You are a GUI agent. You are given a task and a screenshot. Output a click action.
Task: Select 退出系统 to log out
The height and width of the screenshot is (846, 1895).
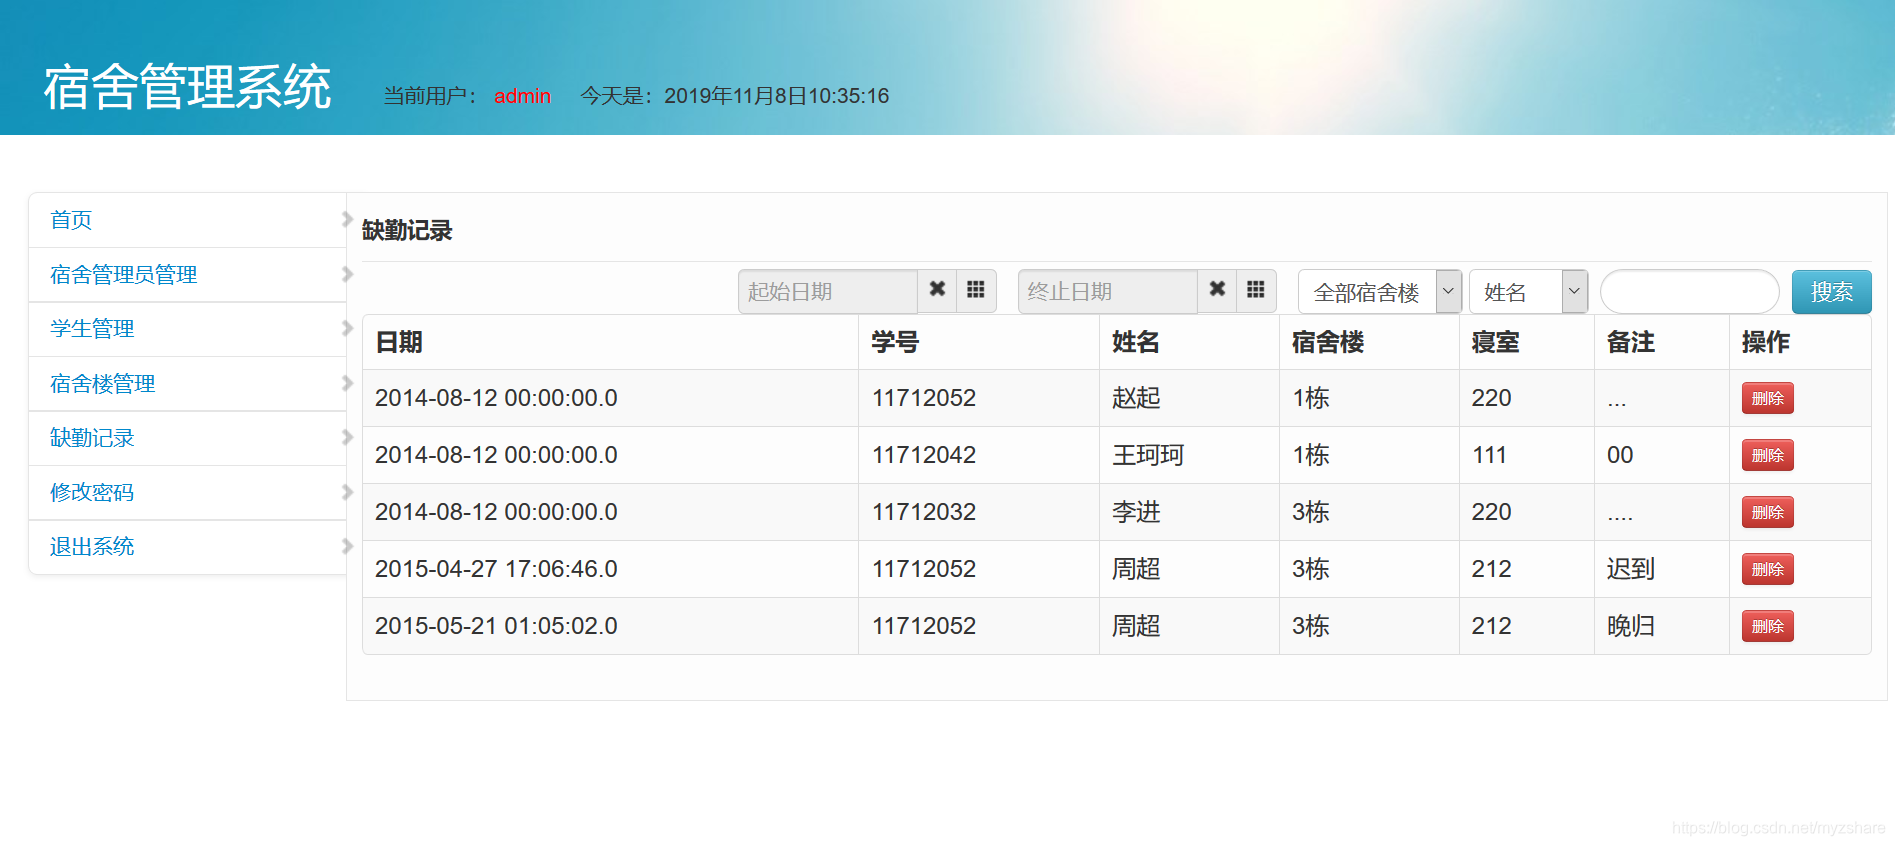[92, 547]
